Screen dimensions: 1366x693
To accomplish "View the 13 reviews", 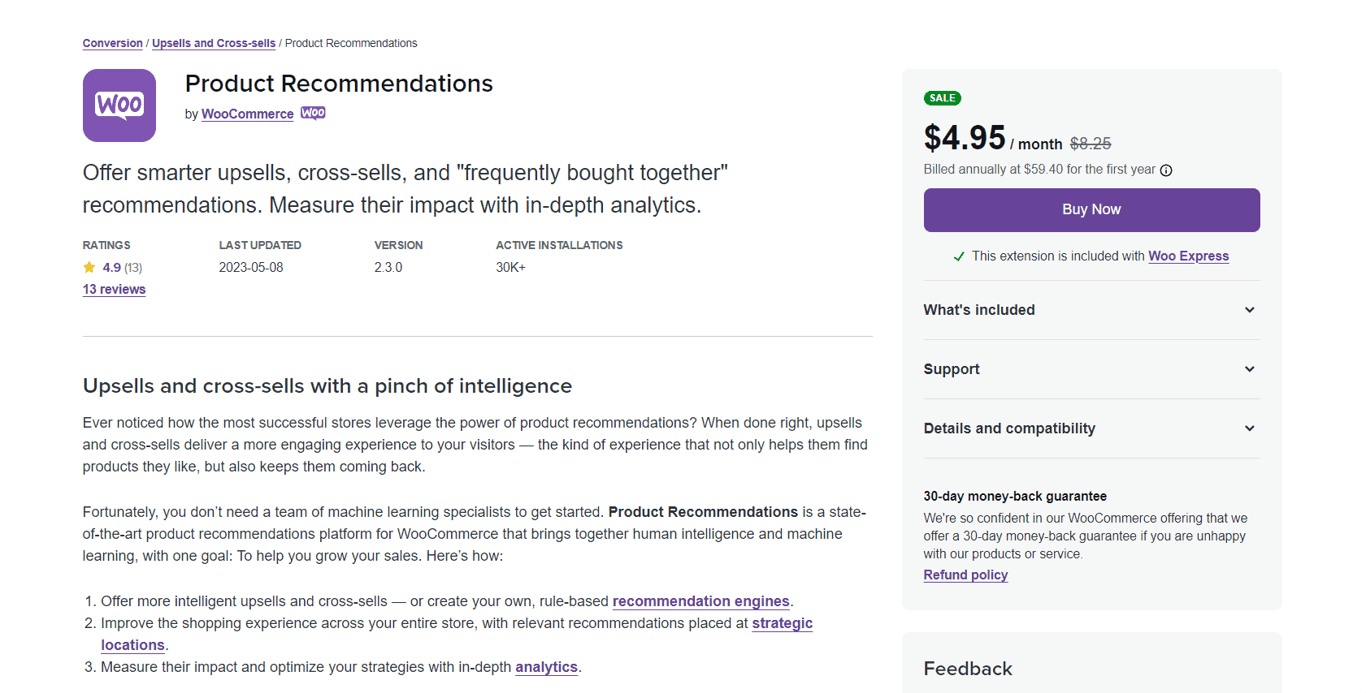I will 113,289.
